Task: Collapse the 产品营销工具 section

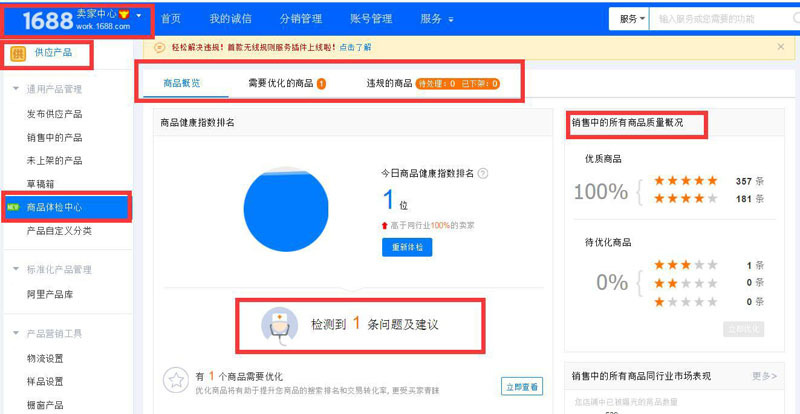Action: coord(16,333)
